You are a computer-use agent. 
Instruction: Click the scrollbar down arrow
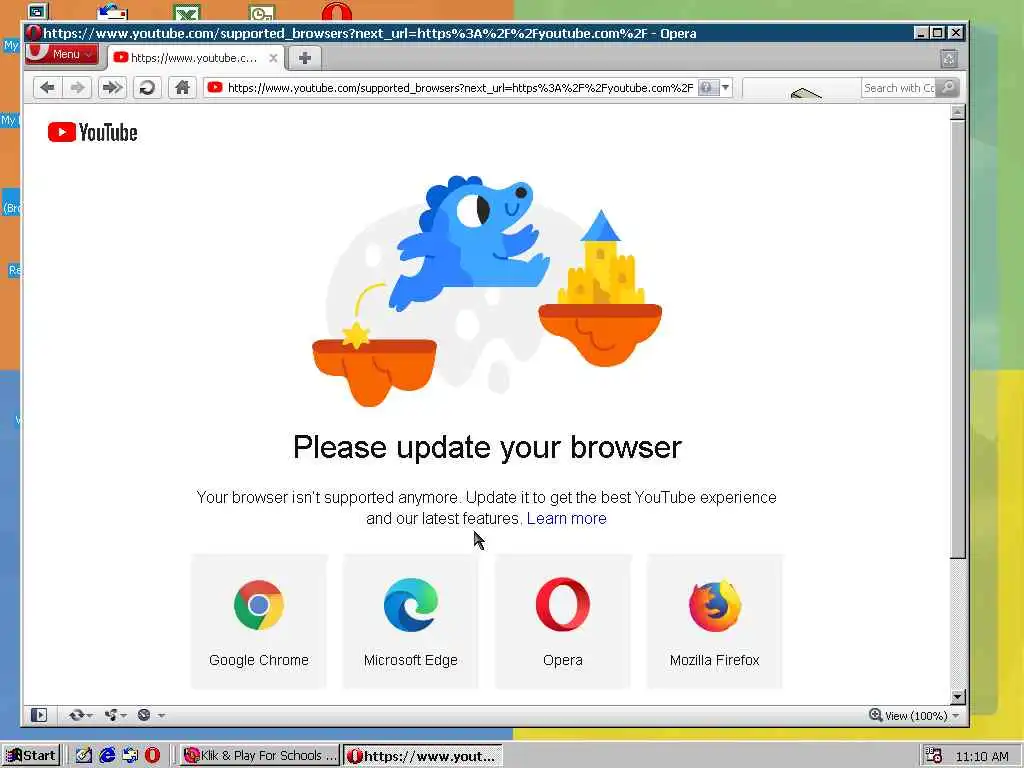coord(957,697)
